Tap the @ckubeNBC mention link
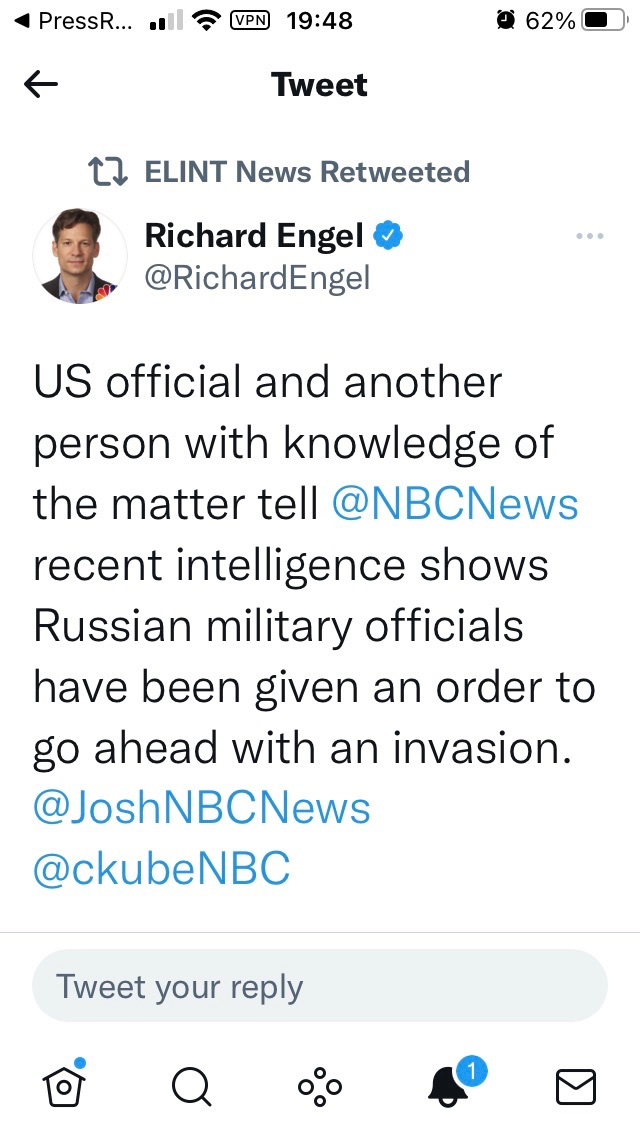The width and height of the screenshot is (640, 1136). pos(162,869)
